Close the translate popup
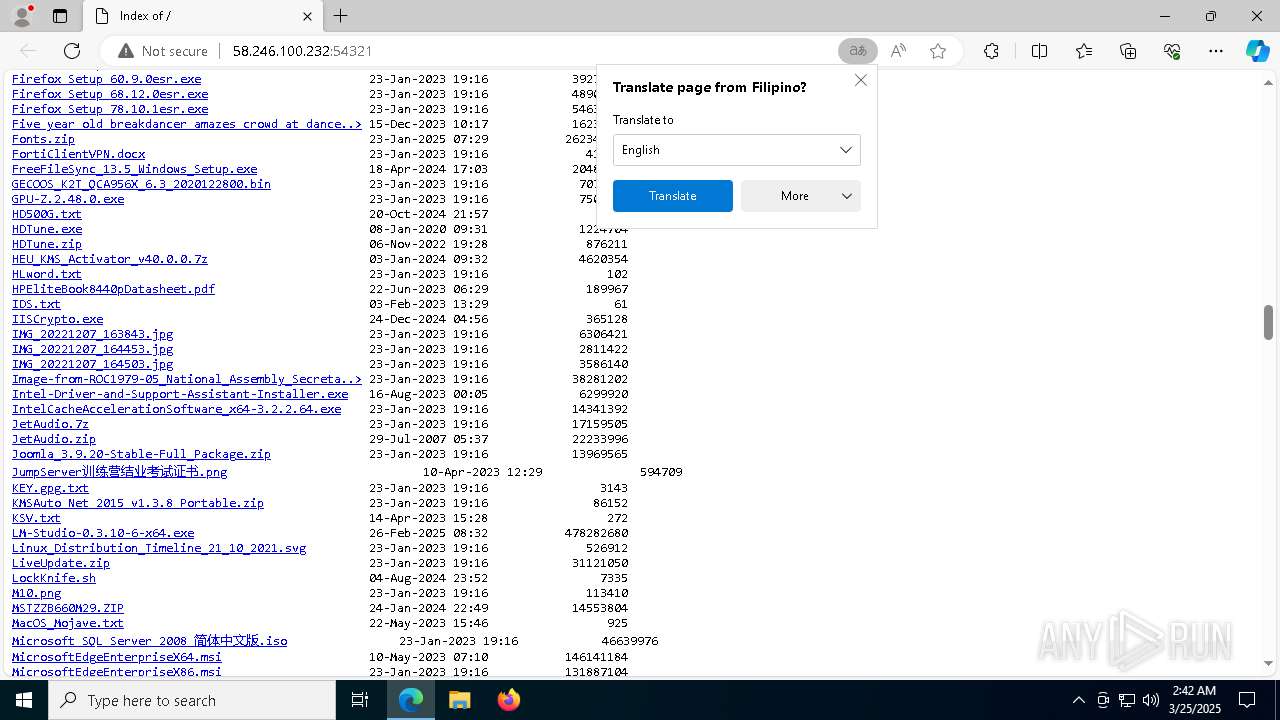Screen dimensions: 1280x720 pyautogui.click(x=860, y=80)
